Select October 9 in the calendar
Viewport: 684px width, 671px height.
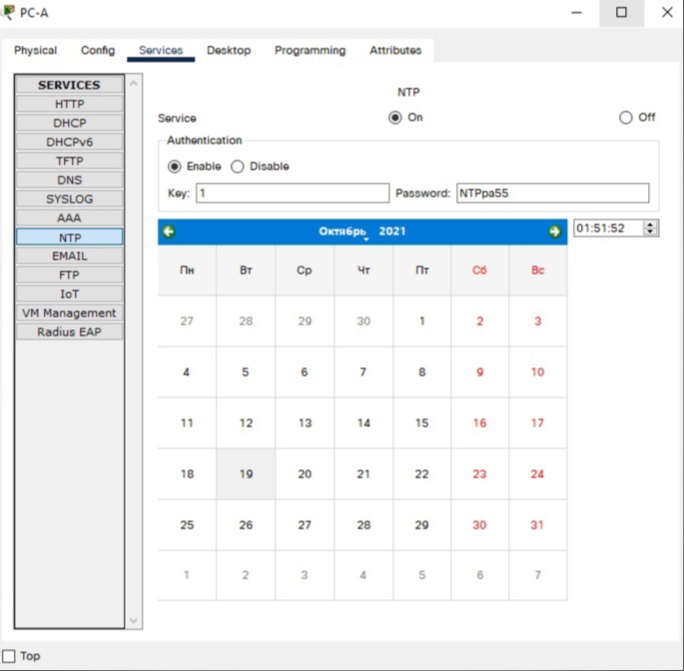click(x=480, y=372)
